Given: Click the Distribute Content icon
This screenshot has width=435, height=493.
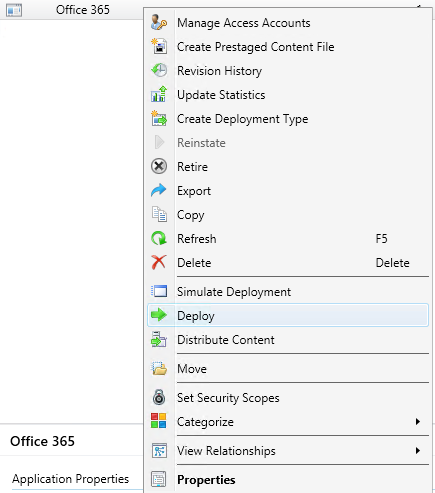Looking at the screenshot, I should coord(159,340).
